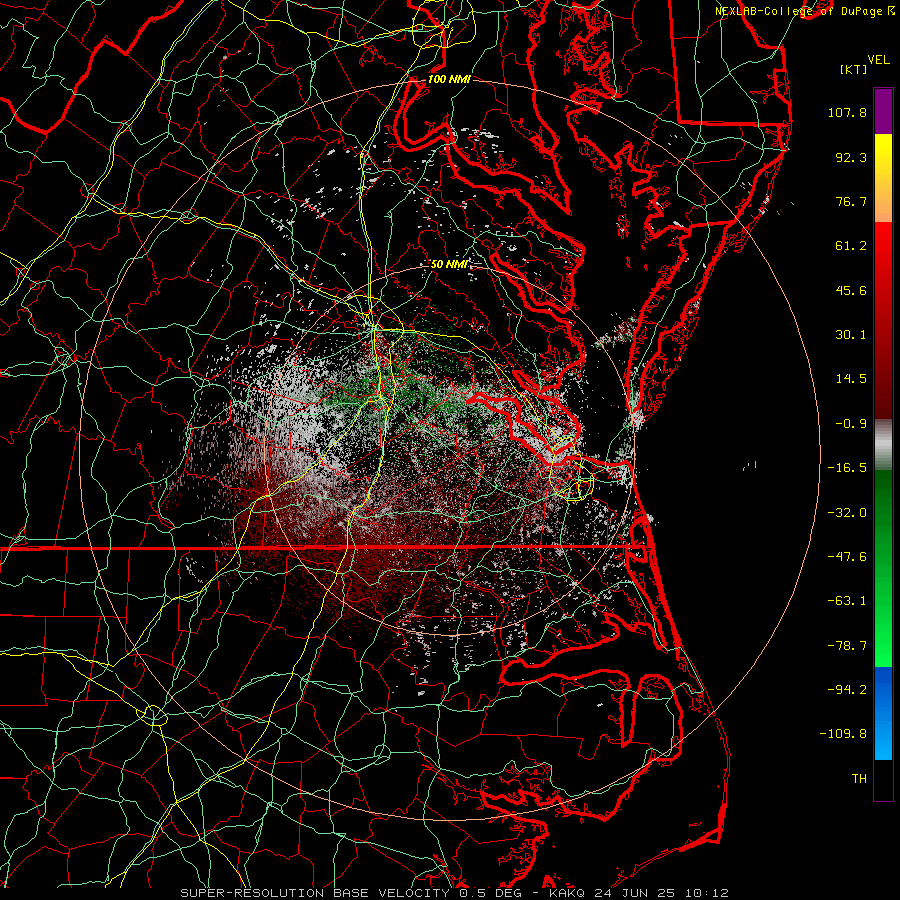Screen dimensions: 900x900
Task: Click the blue segment of the color bar
Action: [x=883, y=713]
